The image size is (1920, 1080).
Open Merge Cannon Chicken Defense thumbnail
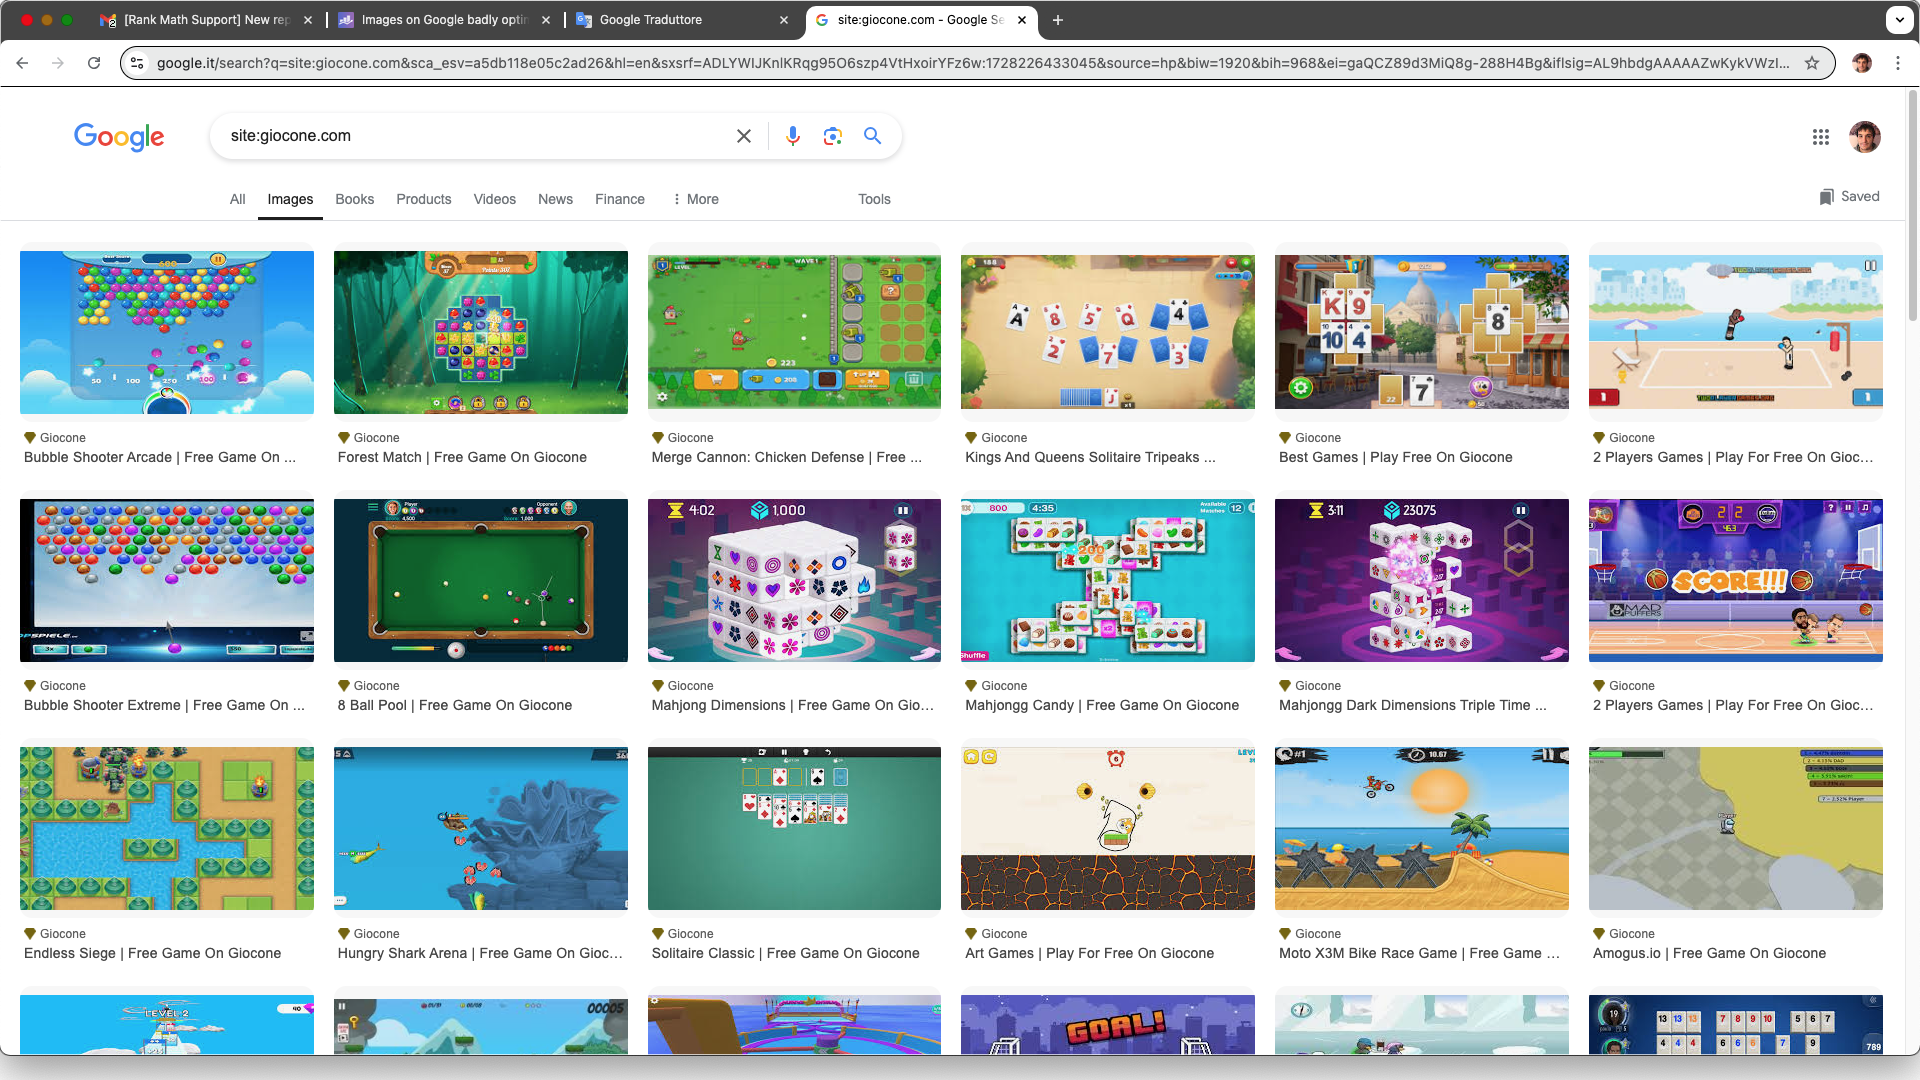click(794, 332)
